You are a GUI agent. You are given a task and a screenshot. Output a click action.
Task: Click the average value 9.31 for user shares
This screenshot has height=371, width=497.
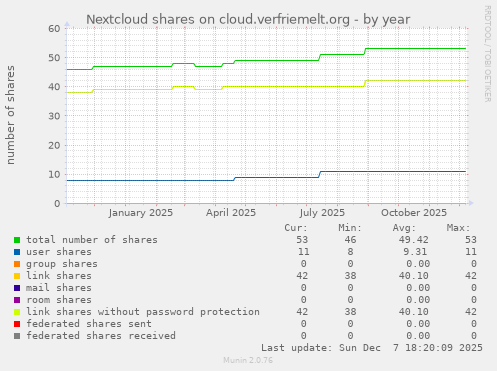(x=415, y=252)
